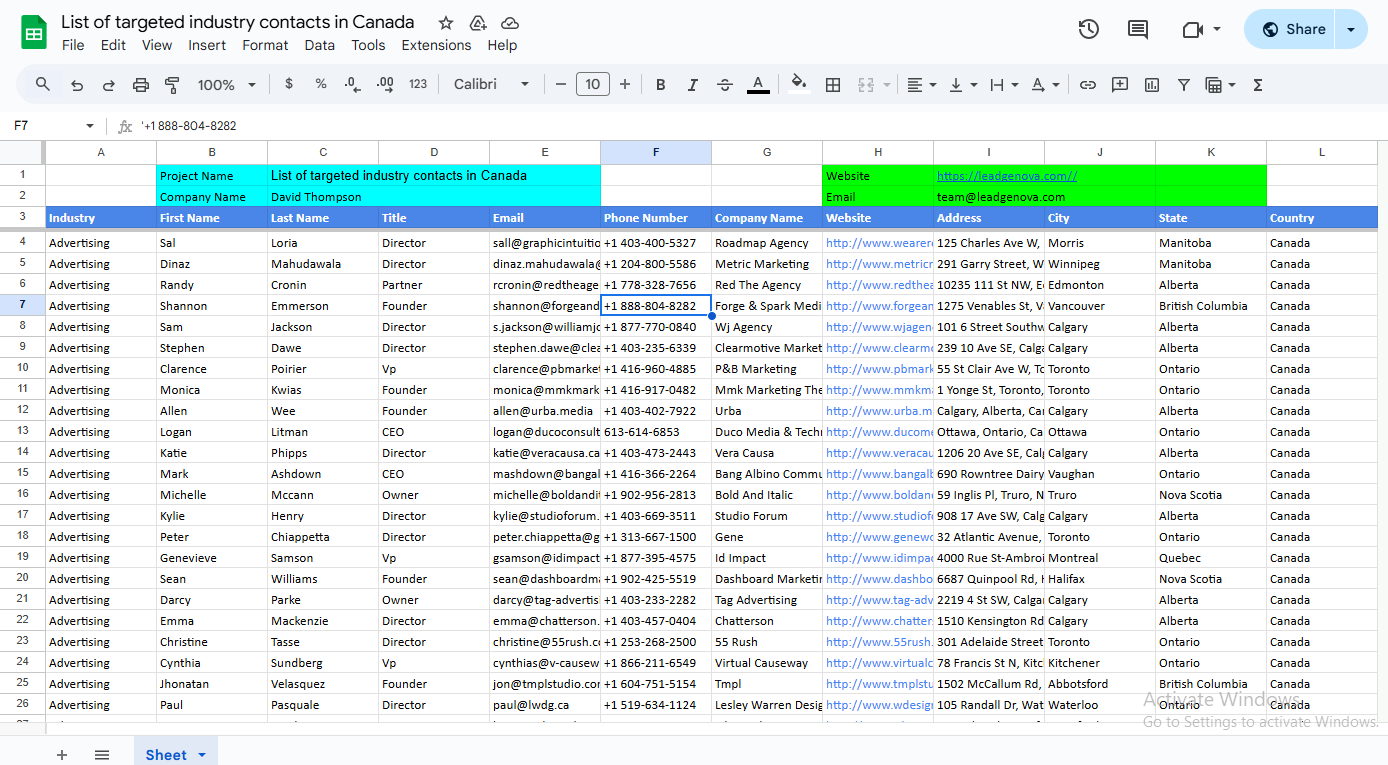Viewport: 1388px width, 765px height.
Task: Click the formula bar text
Action: tap(189, 126)
